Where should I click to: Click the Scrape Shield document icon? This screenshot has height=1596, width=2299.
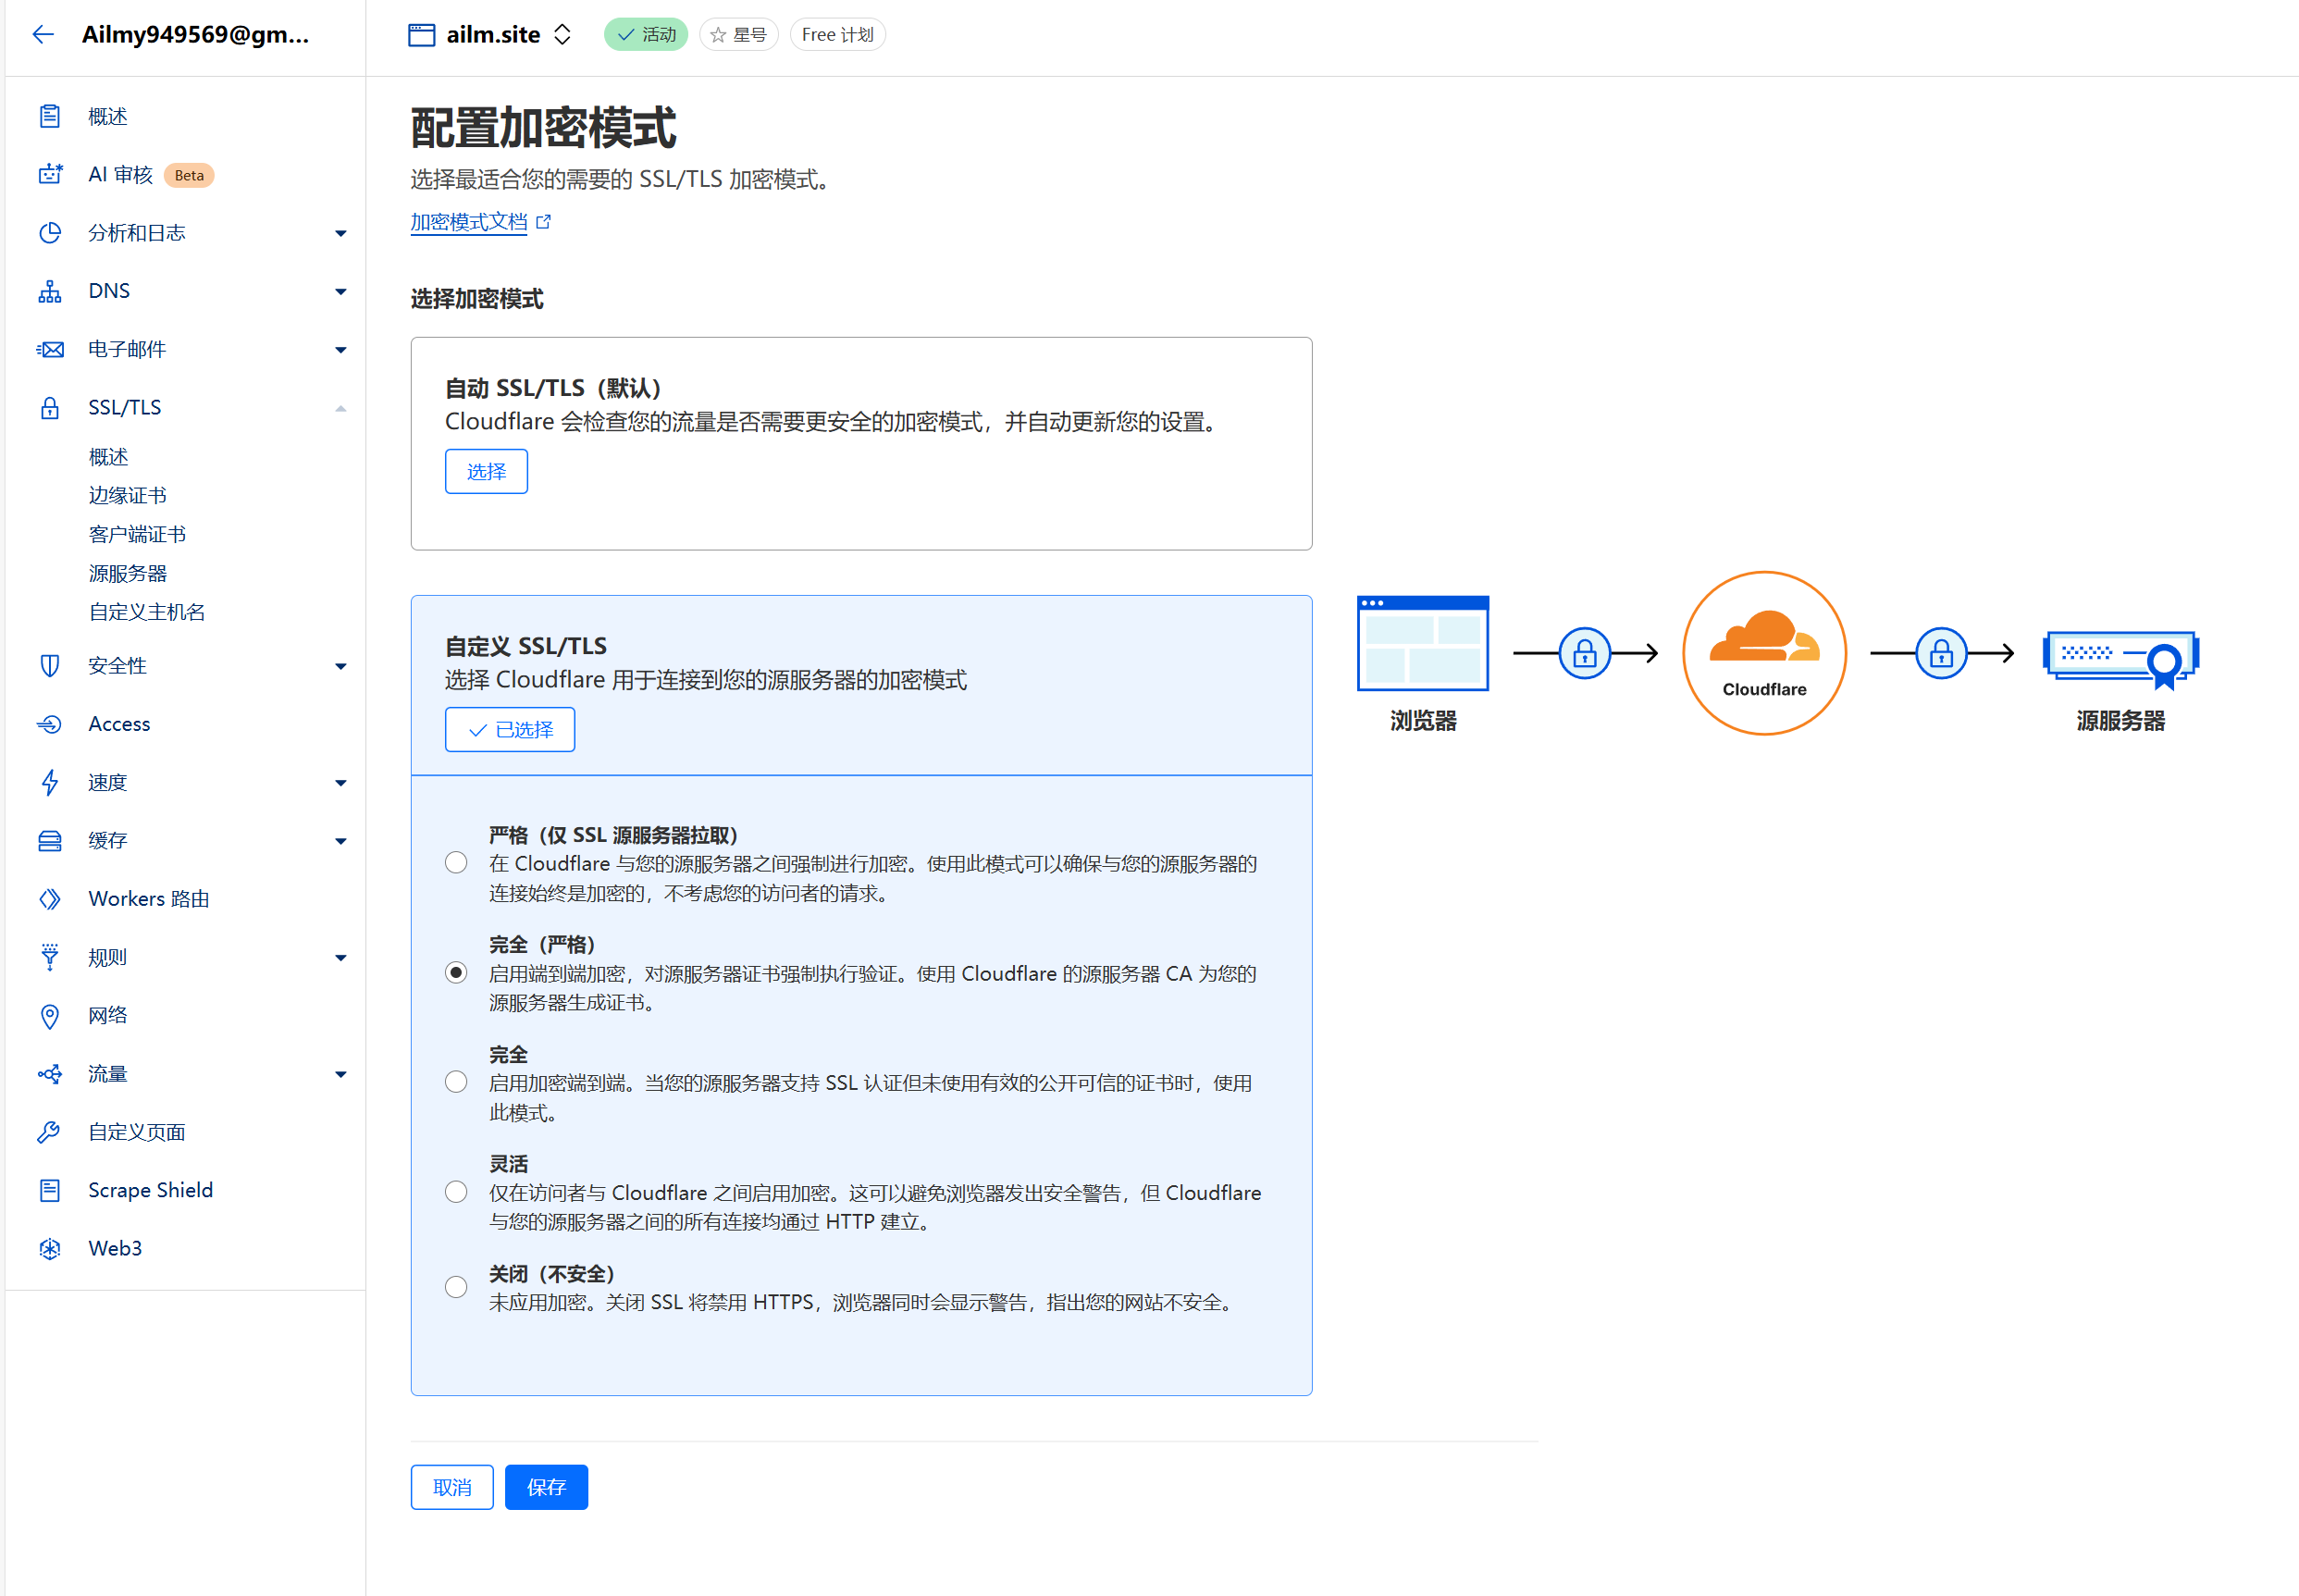(x=50, y=1190)
